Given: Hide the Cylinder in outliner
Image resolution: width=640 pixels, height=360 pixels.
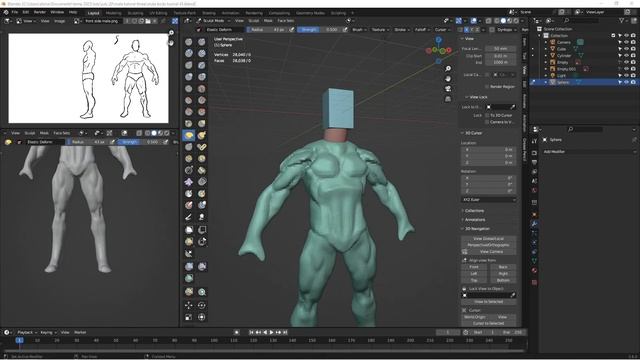Looking at the screenshot, I should click(x=627, y=56).
